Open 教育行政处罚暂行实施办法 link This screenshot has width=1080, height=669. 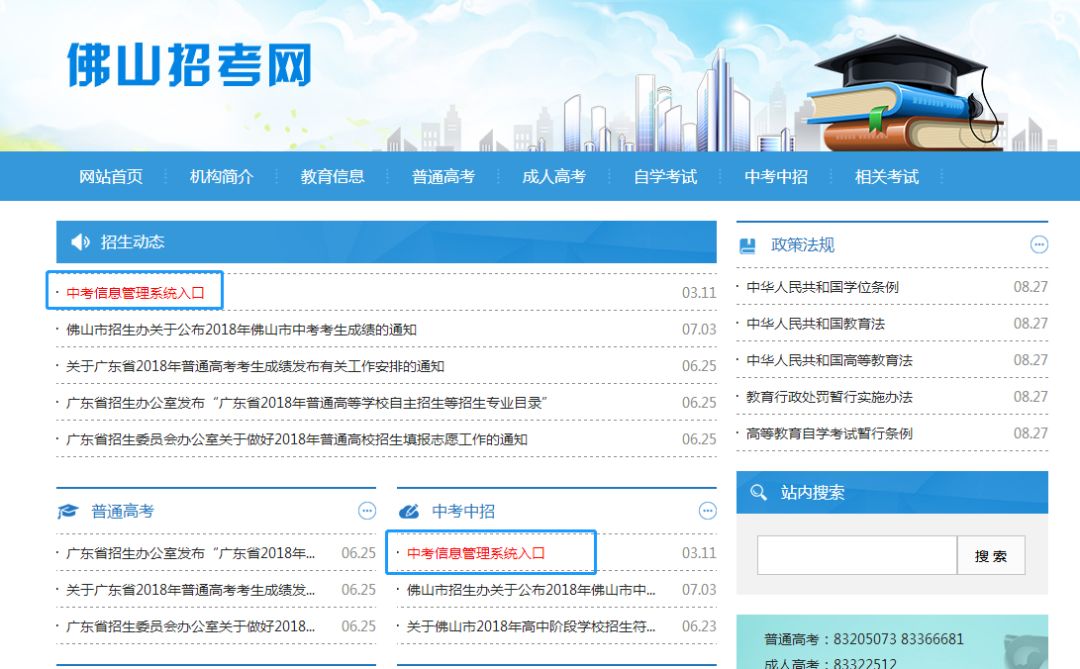click(829, 397)
